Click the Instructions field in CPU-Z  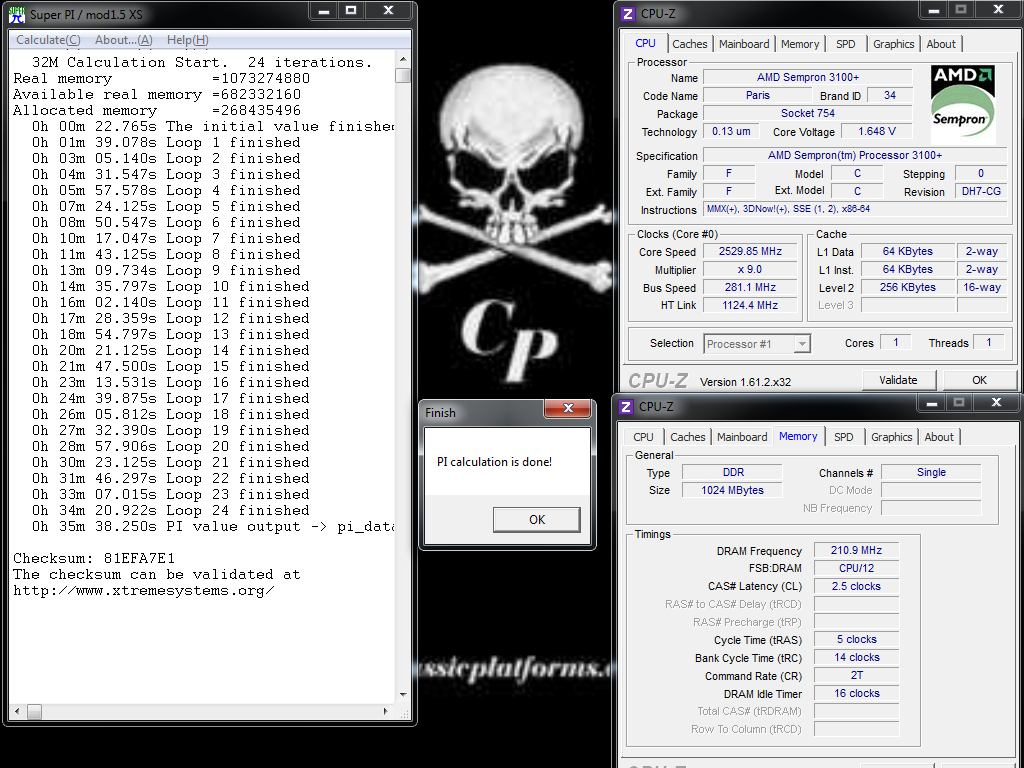[x=855, y=209]
